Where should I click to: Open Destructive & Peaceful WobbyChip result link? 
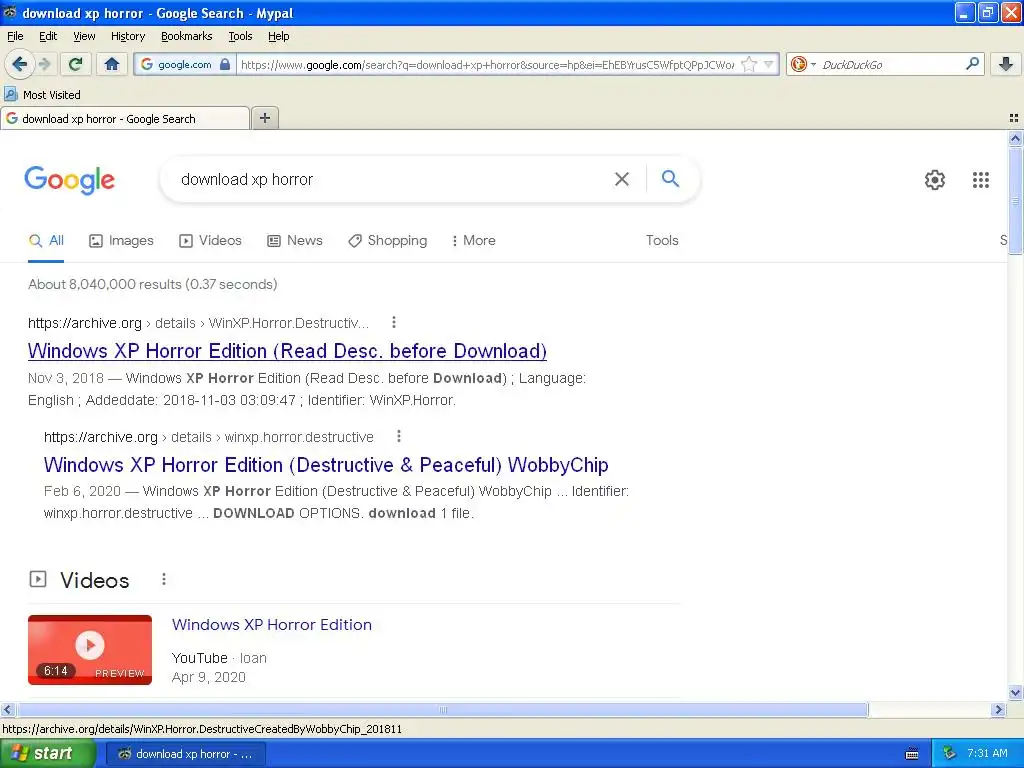tap(326, 465)
